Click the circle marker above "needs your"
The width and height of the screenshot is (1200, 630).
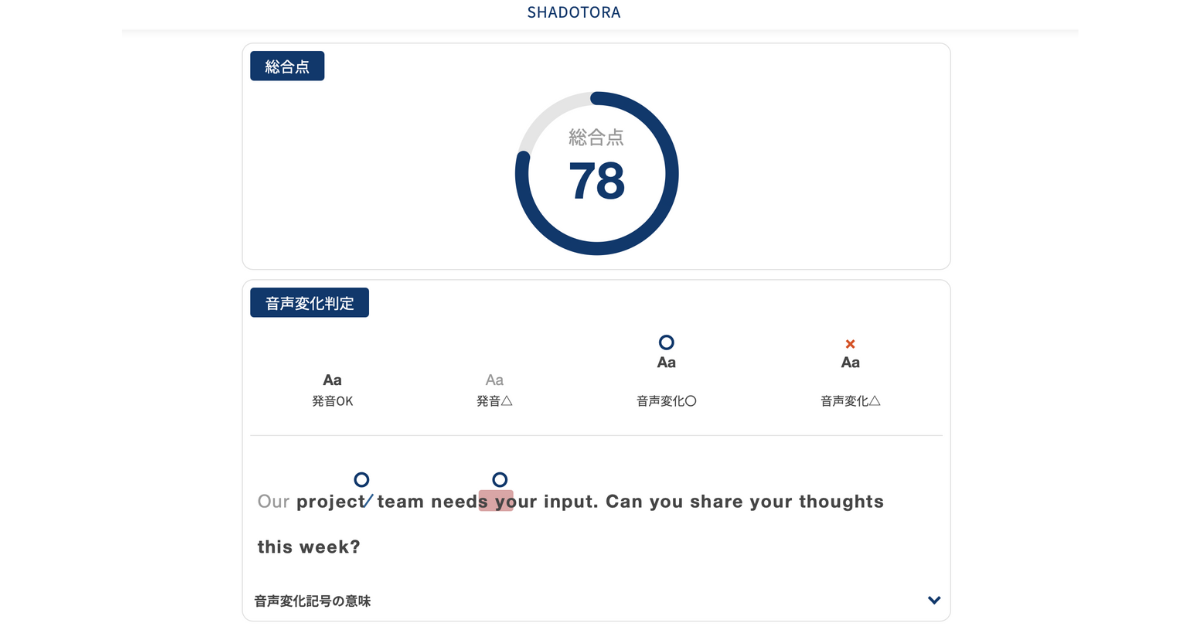pos(500,480)
